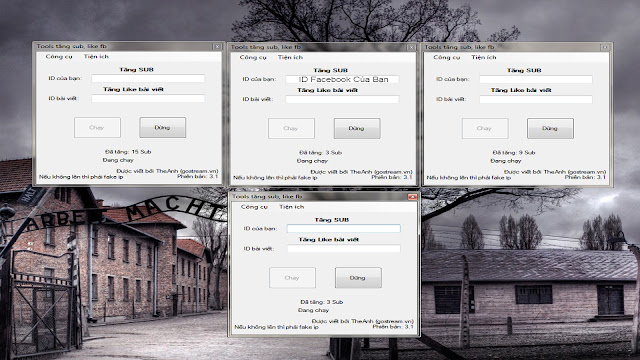The width and height of the screenshot is (640, 360).
Task: Close the window showing 15 Sub
Action: [217, 47]
